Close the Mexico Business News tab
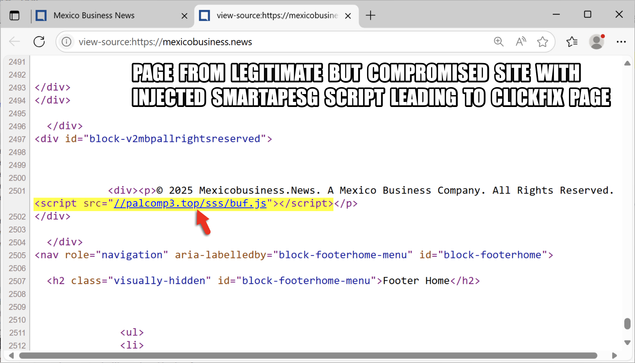Screen dimensions: 635x363 coord(184,16)
